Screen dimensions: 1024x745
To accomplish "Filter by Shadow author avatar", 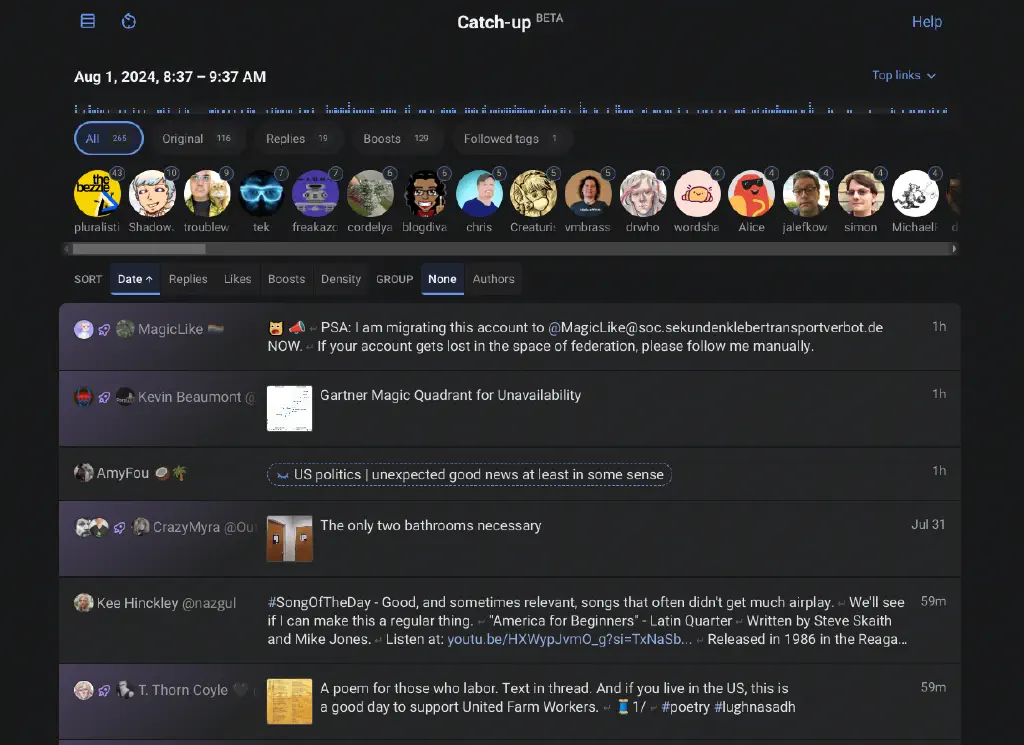I will tap(152, 193).
